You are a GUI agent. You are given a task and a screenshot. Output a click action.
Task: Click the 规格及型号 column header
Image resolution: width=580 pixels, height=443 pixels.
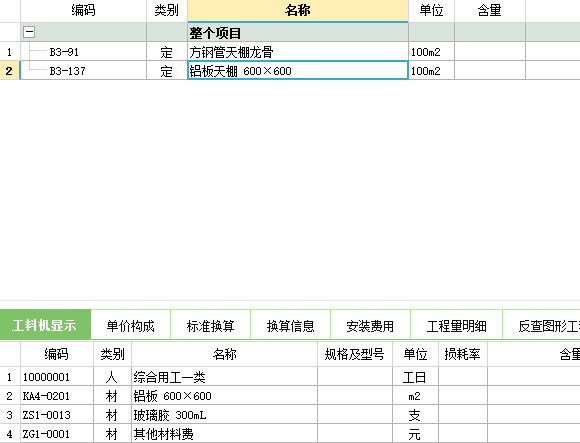(355, 354)
